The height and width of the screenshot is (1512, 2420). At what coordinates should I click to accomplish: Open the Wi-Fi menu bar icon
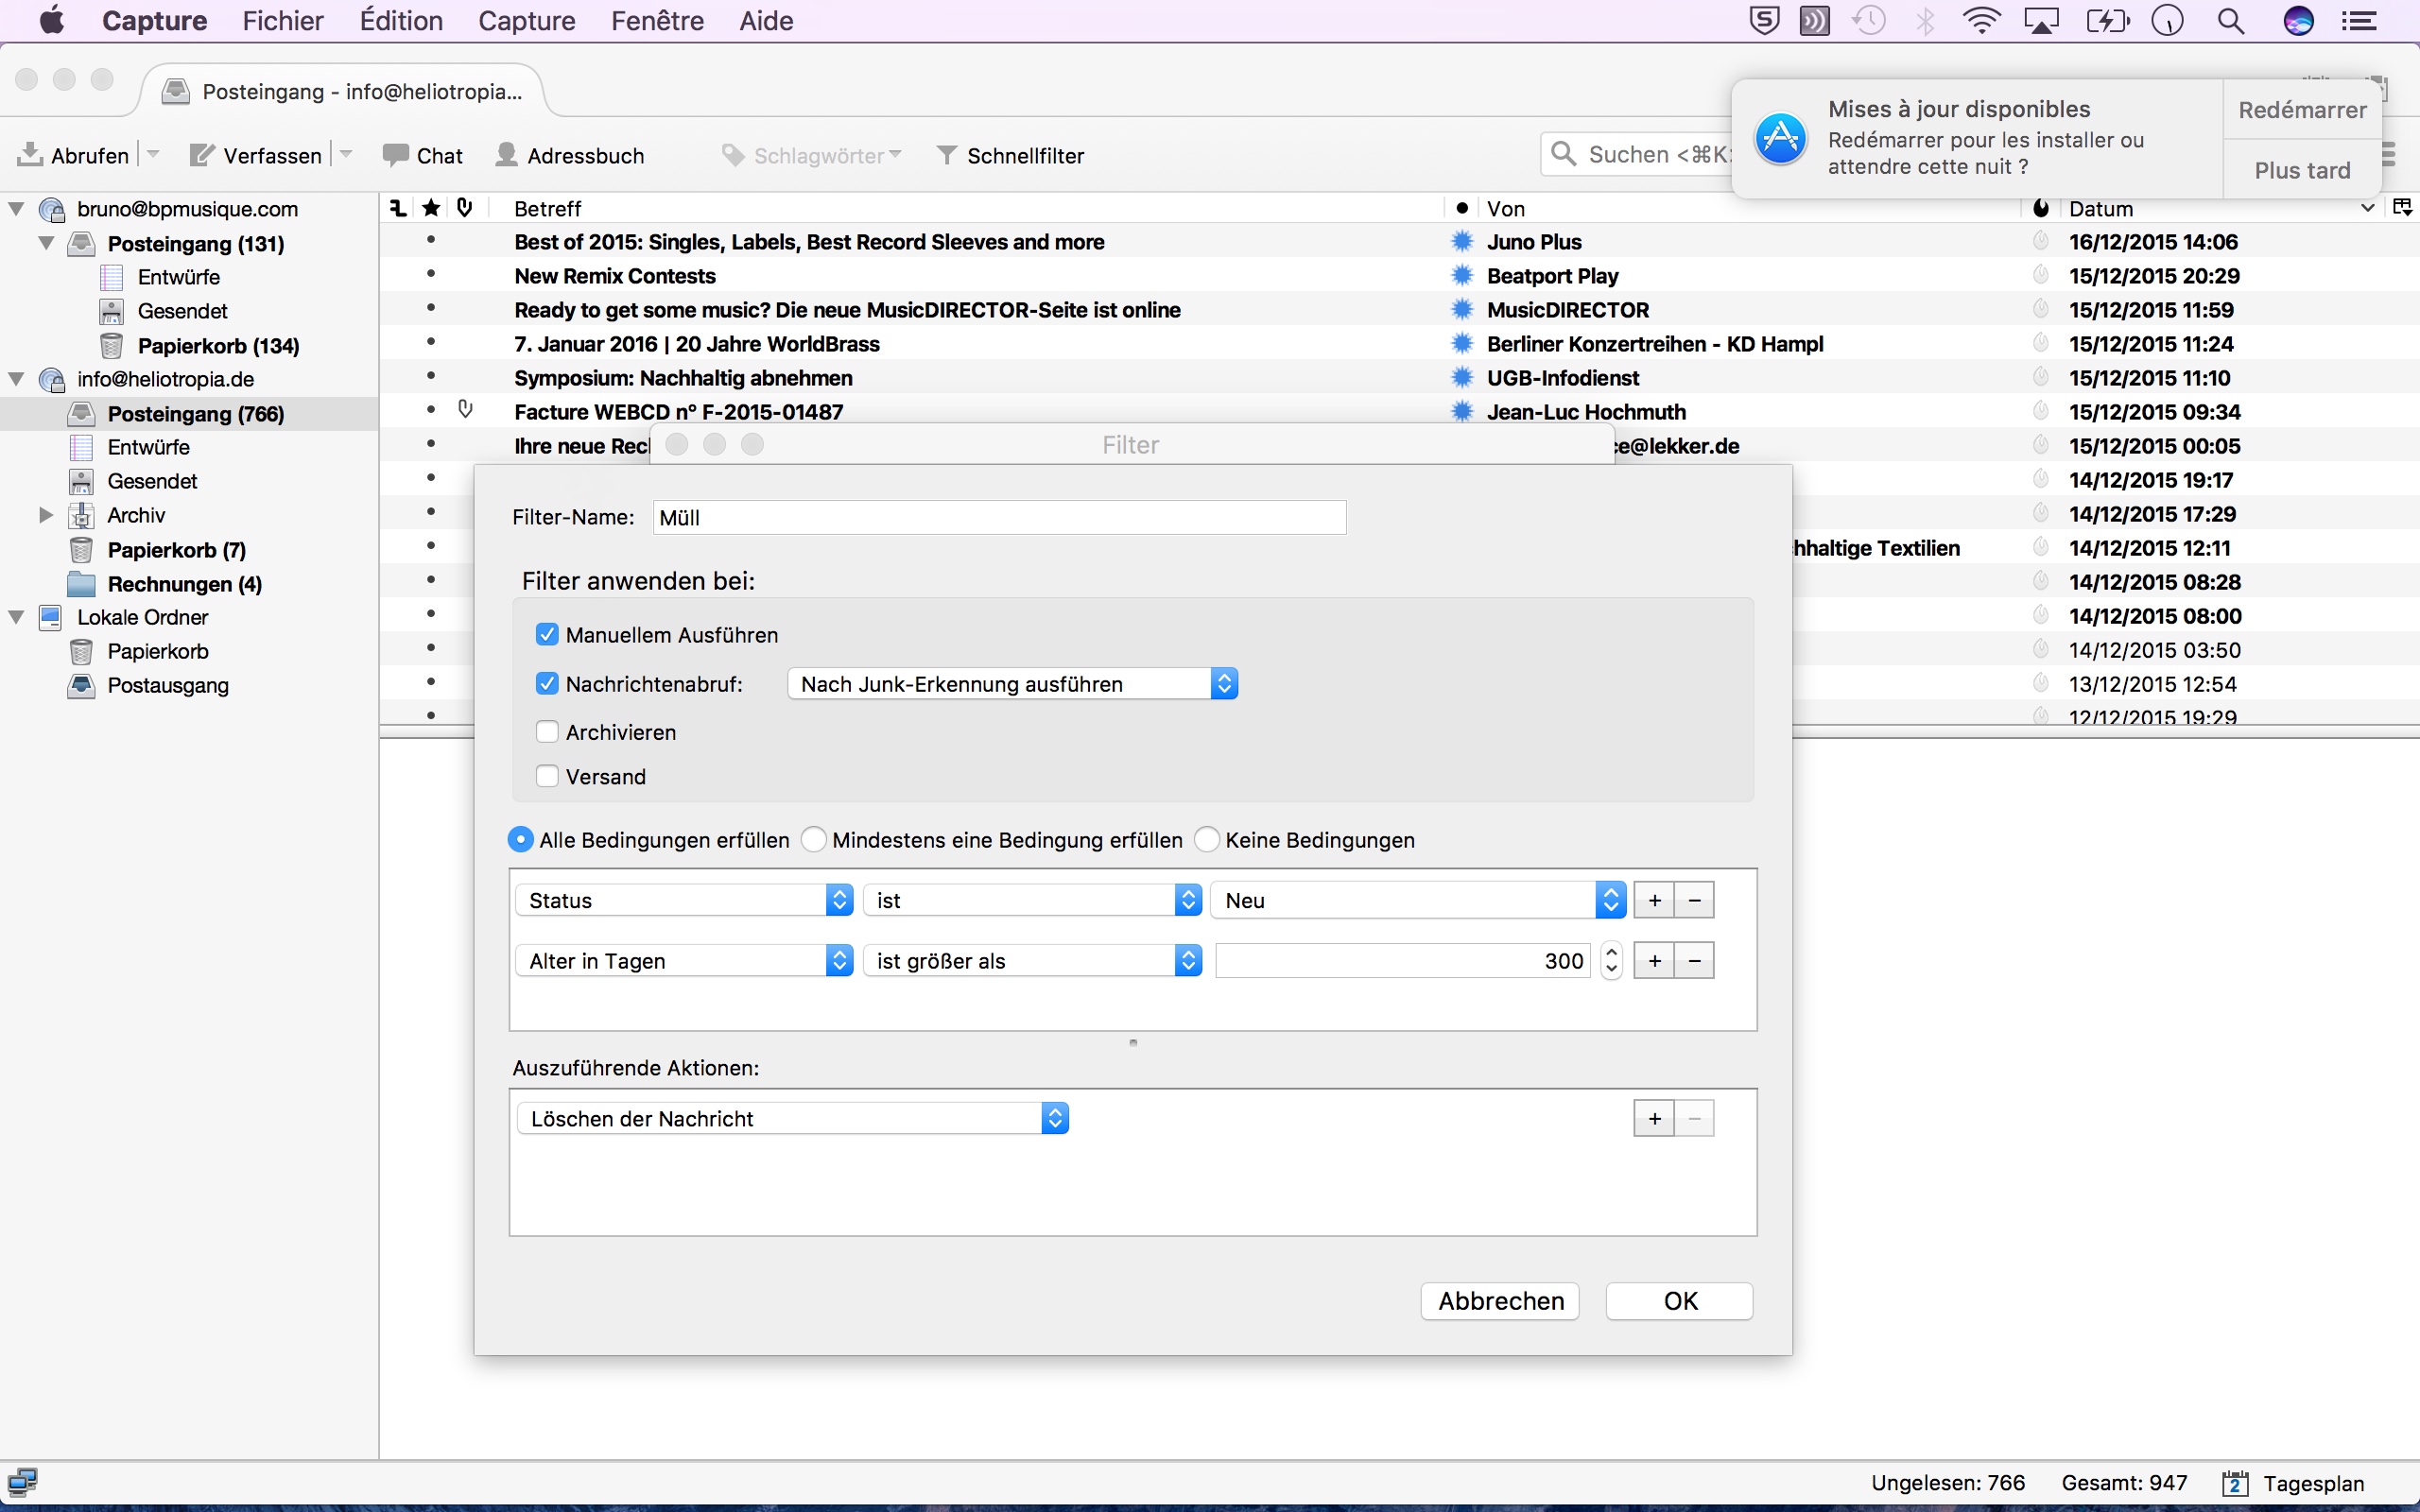pyautogui.click(x=1980, y=21)
